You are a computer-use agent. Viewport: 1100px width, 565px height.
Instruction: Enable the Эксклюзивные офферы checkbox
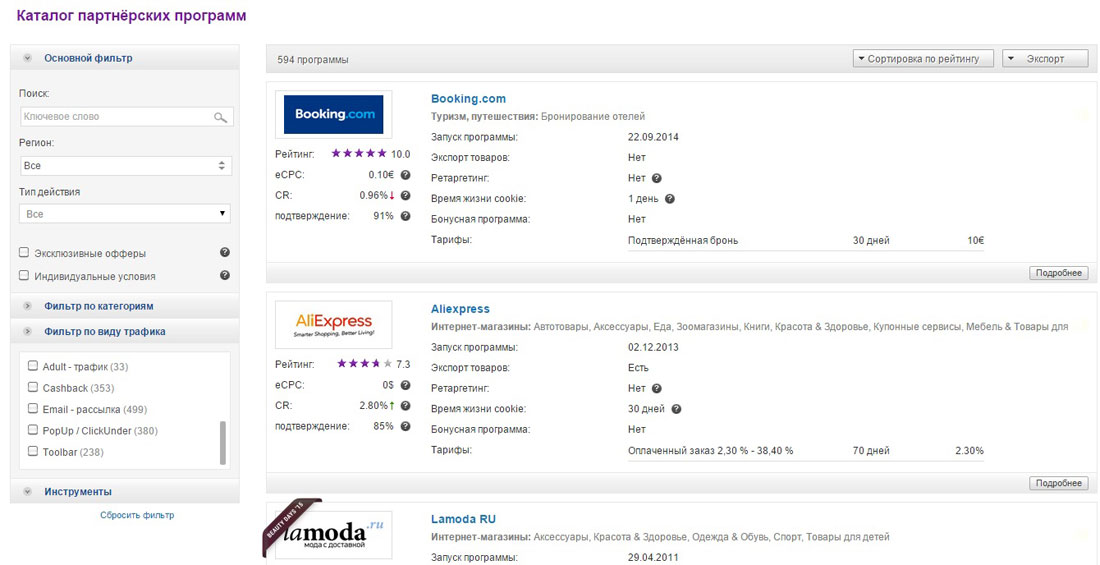click(25, 253)
